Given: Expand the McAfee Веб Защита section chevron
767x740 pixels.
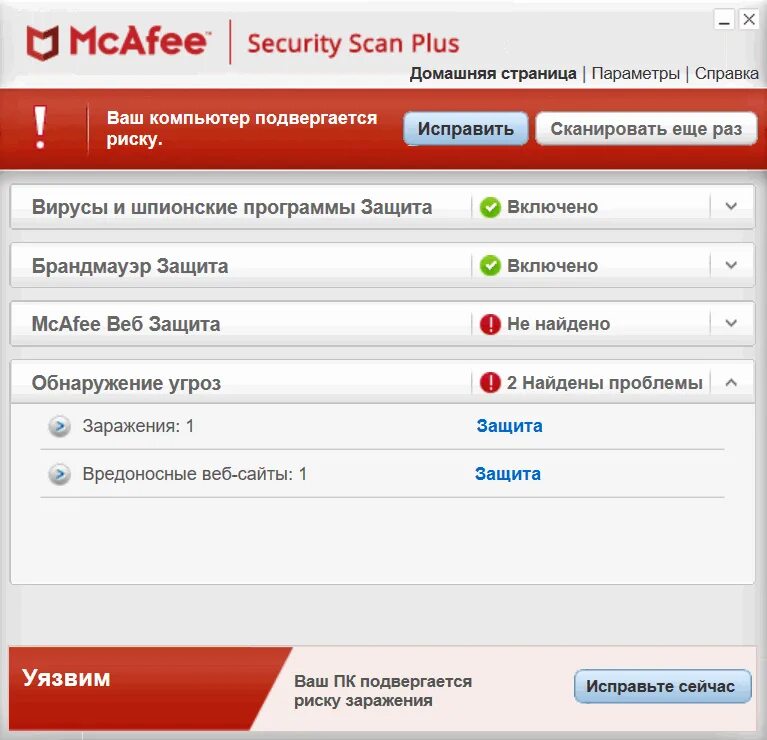Looking at the screenshot, I should [x=731, y=323].
